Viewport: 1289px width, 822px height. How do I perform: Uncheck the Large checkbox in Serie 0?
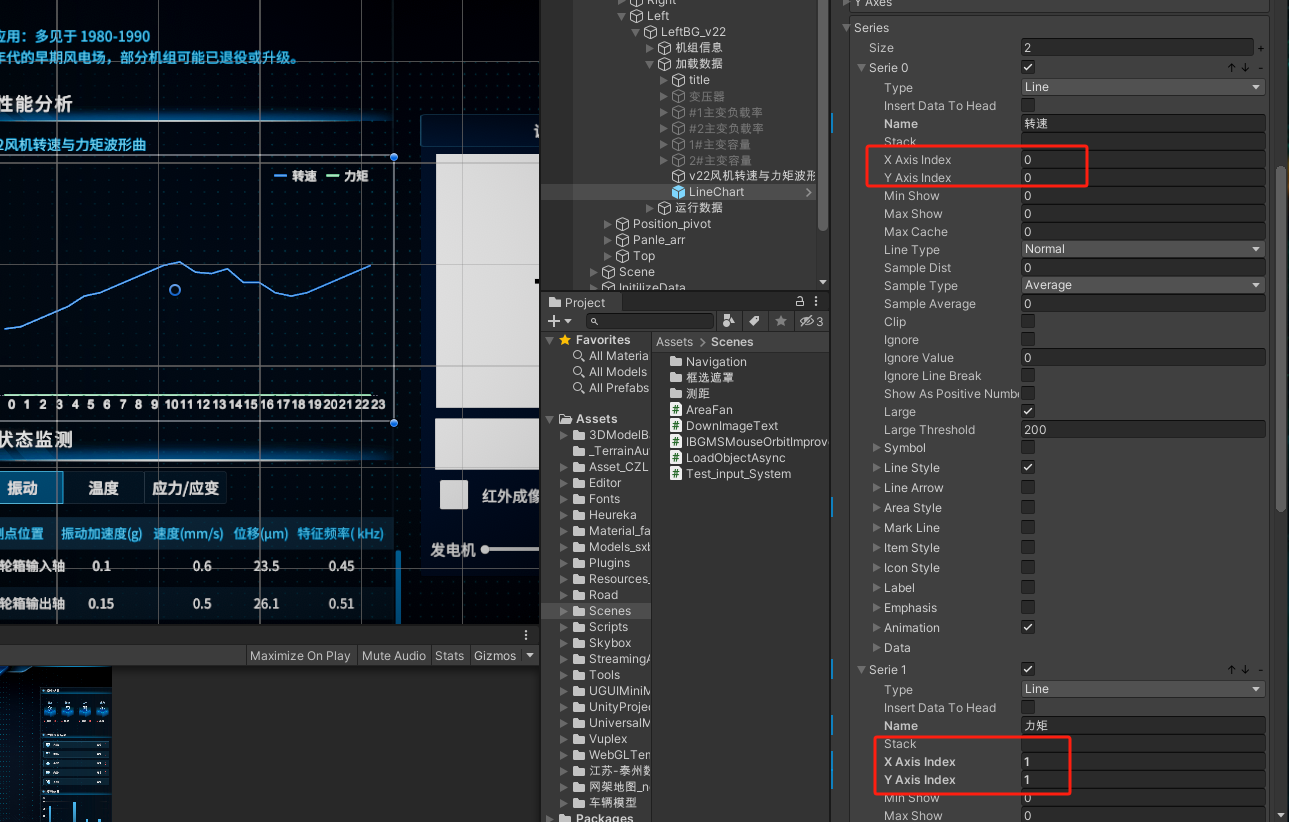[1027, 410]
